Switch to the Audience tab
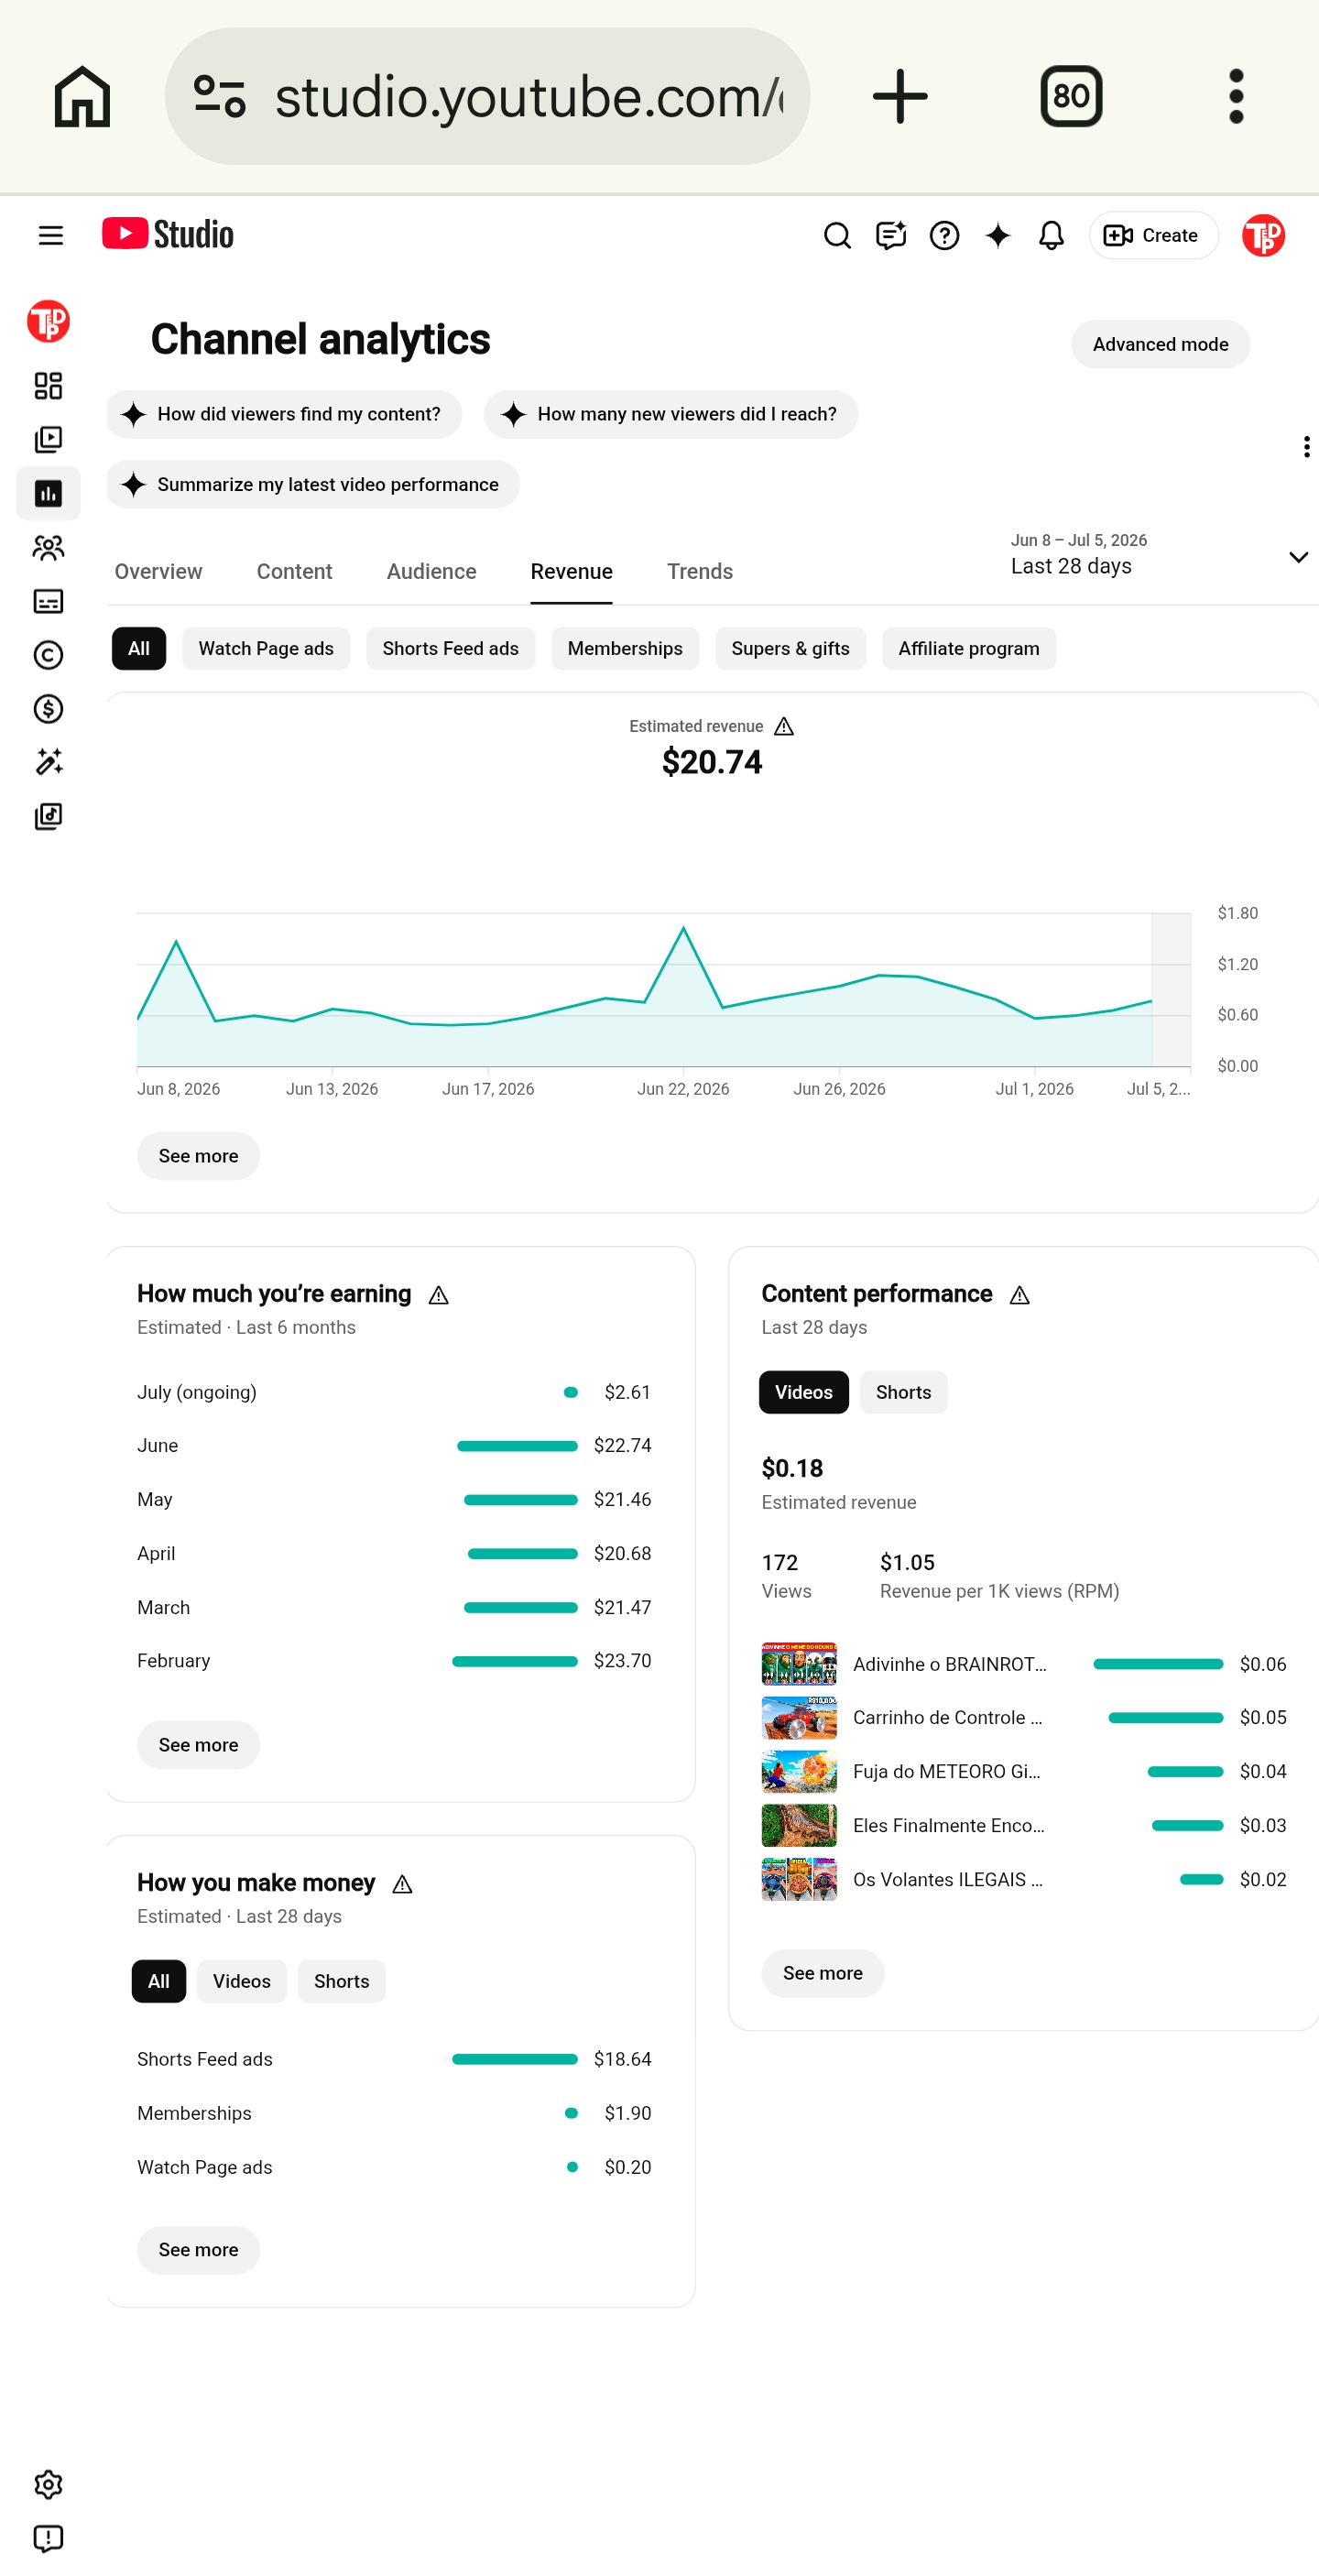The height and width of the screenshot is (2576, 1319). [x=431, y=572]
